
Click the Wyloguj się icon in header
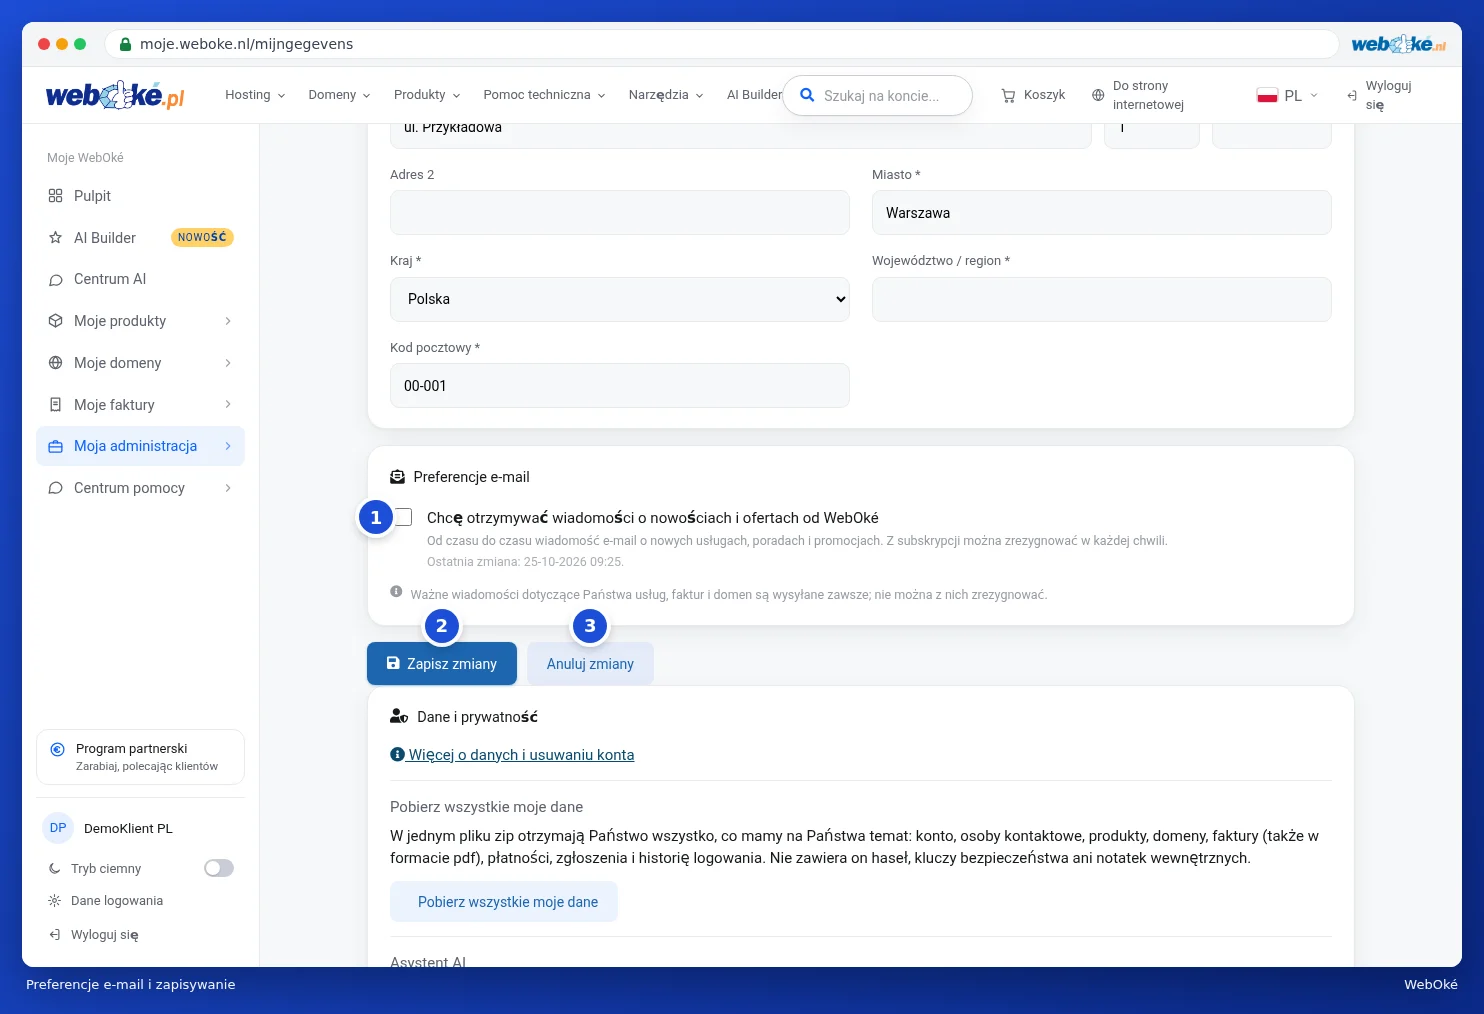point(1352,95)
